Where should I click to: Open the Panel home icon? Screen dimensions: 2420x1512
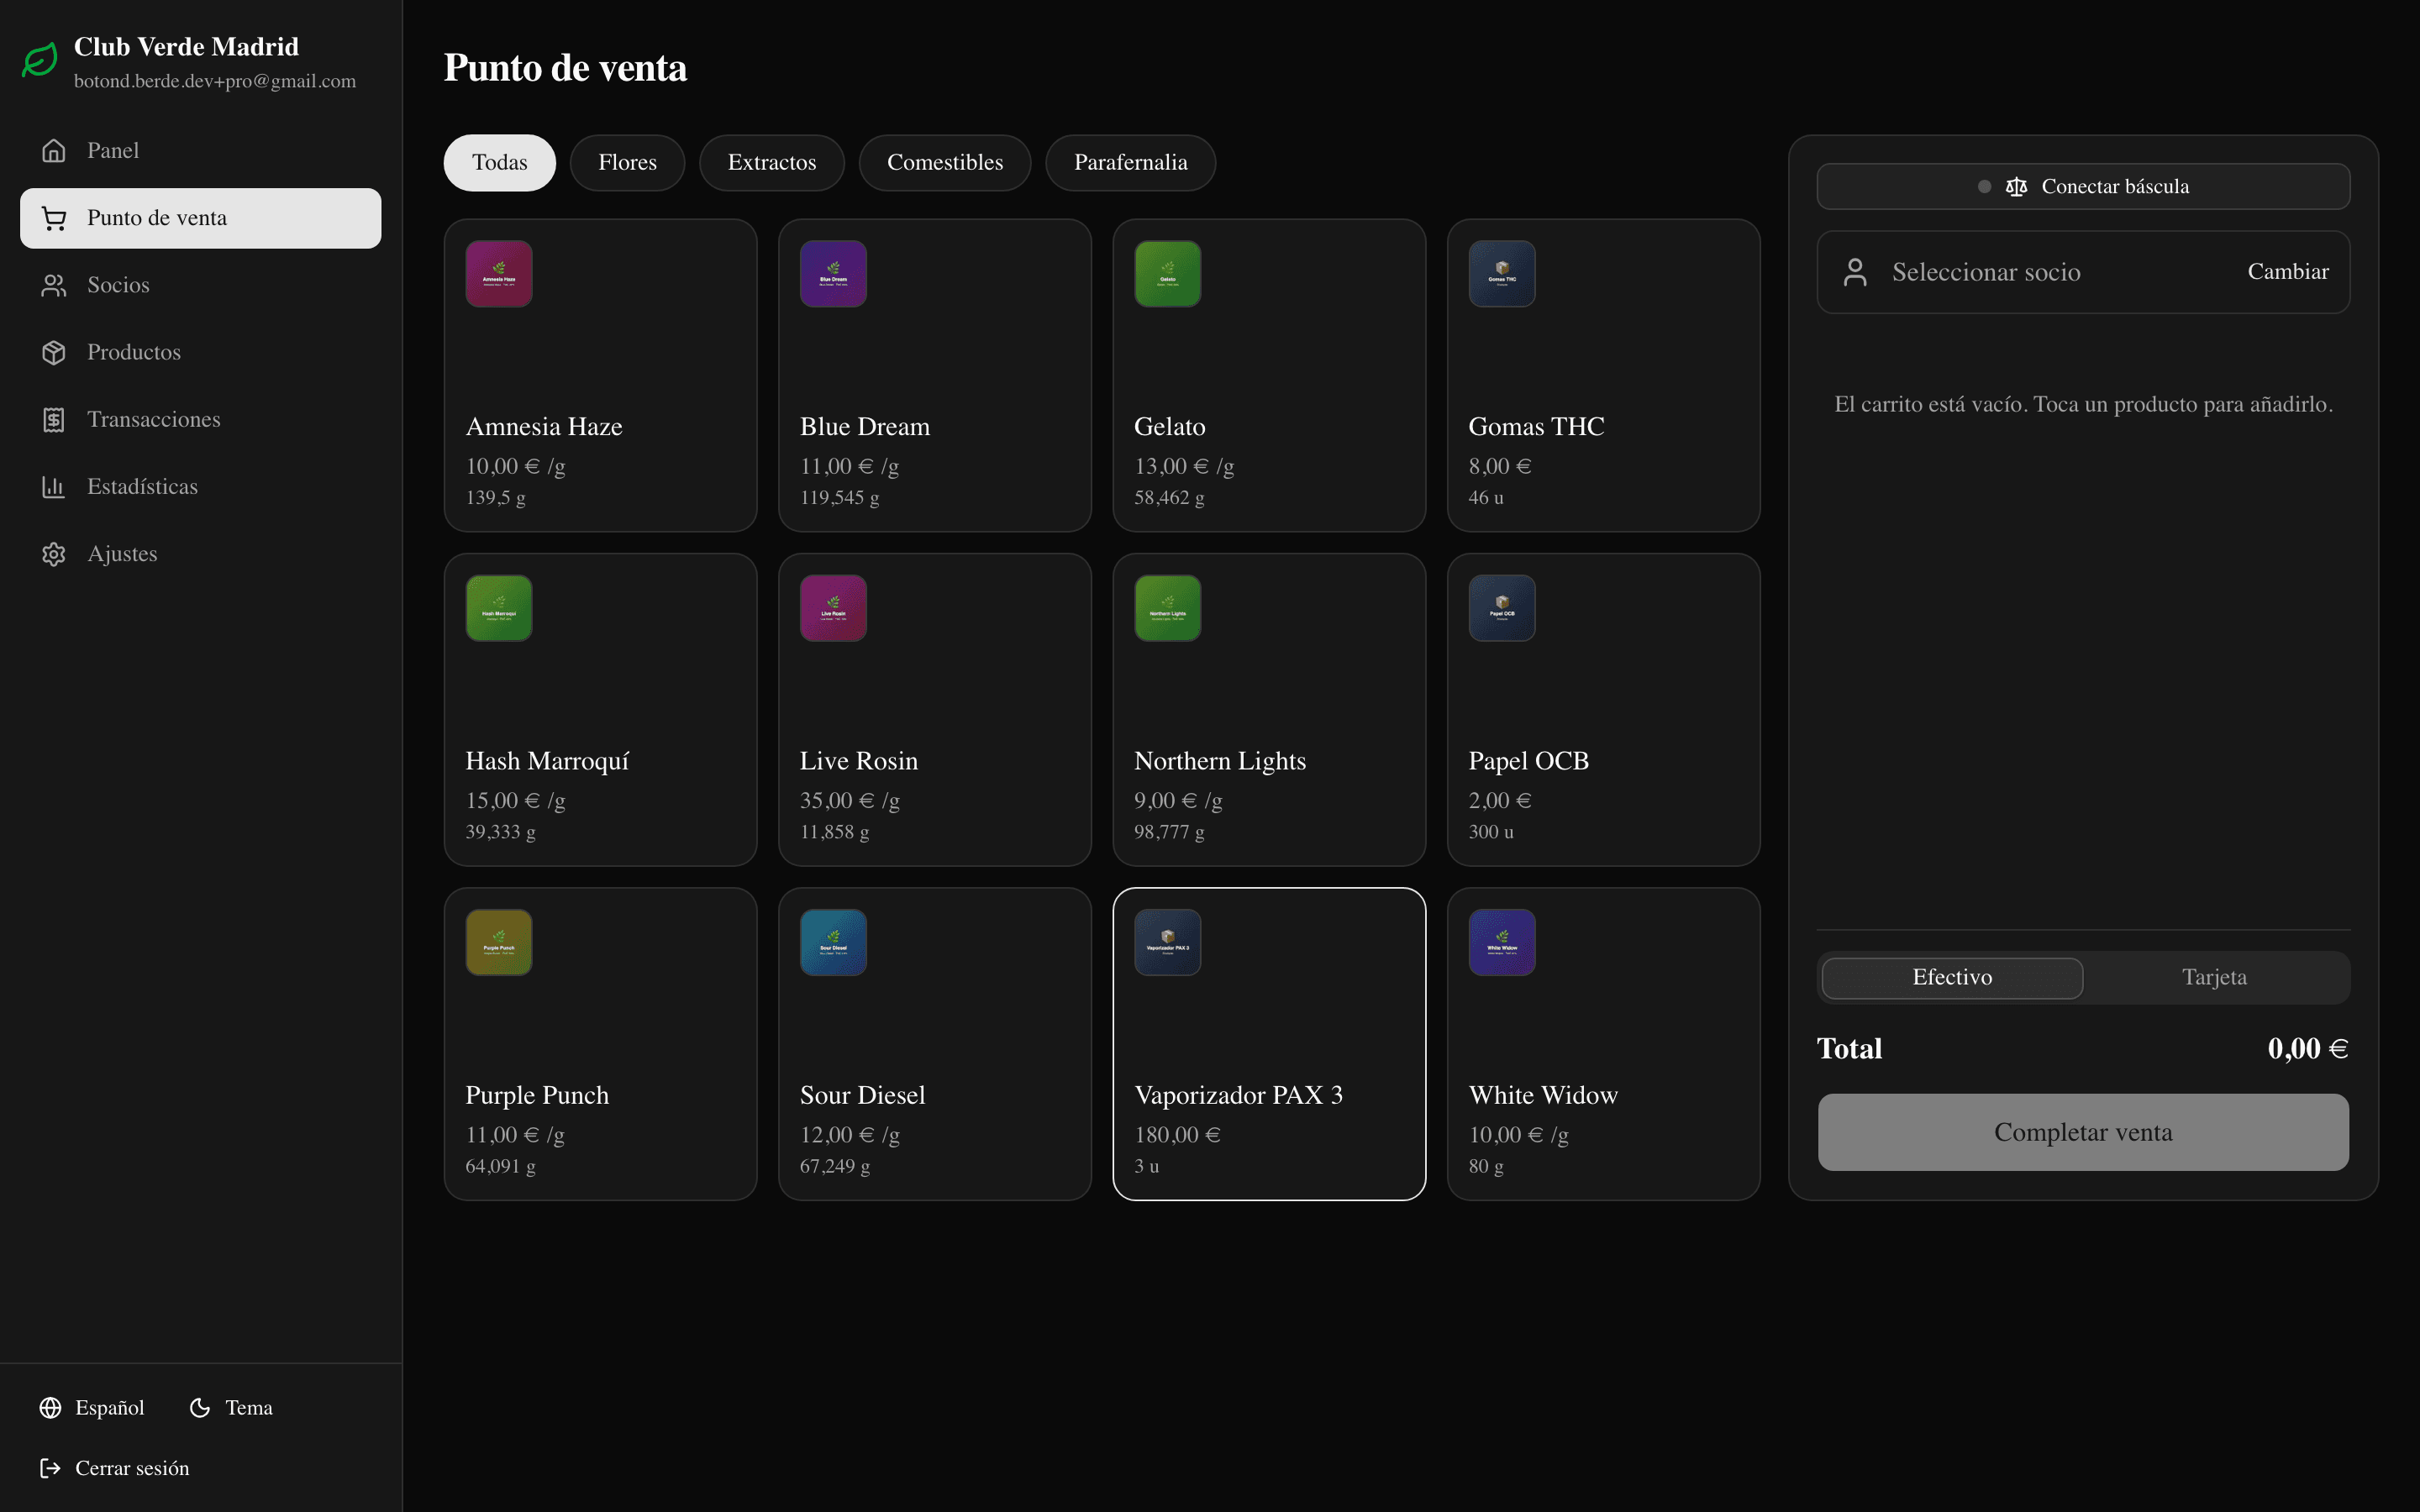point(54,151)
